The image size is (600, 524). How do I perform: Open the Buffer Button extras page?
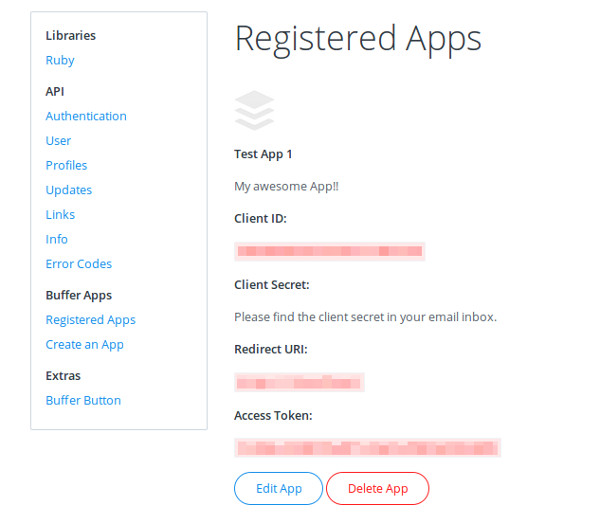tap(83, 400)
